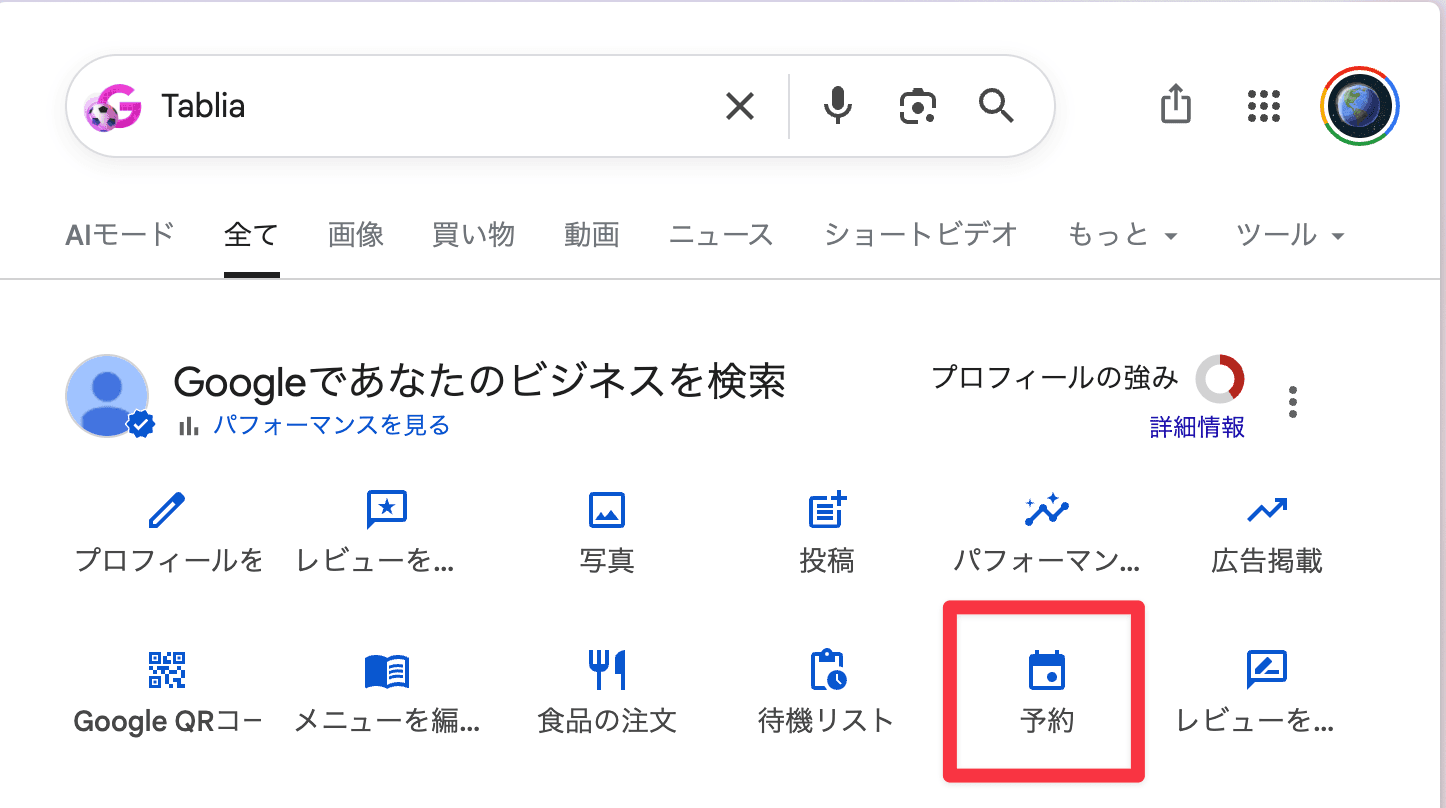Expand the もっと dropdown

pos(1123,235)
